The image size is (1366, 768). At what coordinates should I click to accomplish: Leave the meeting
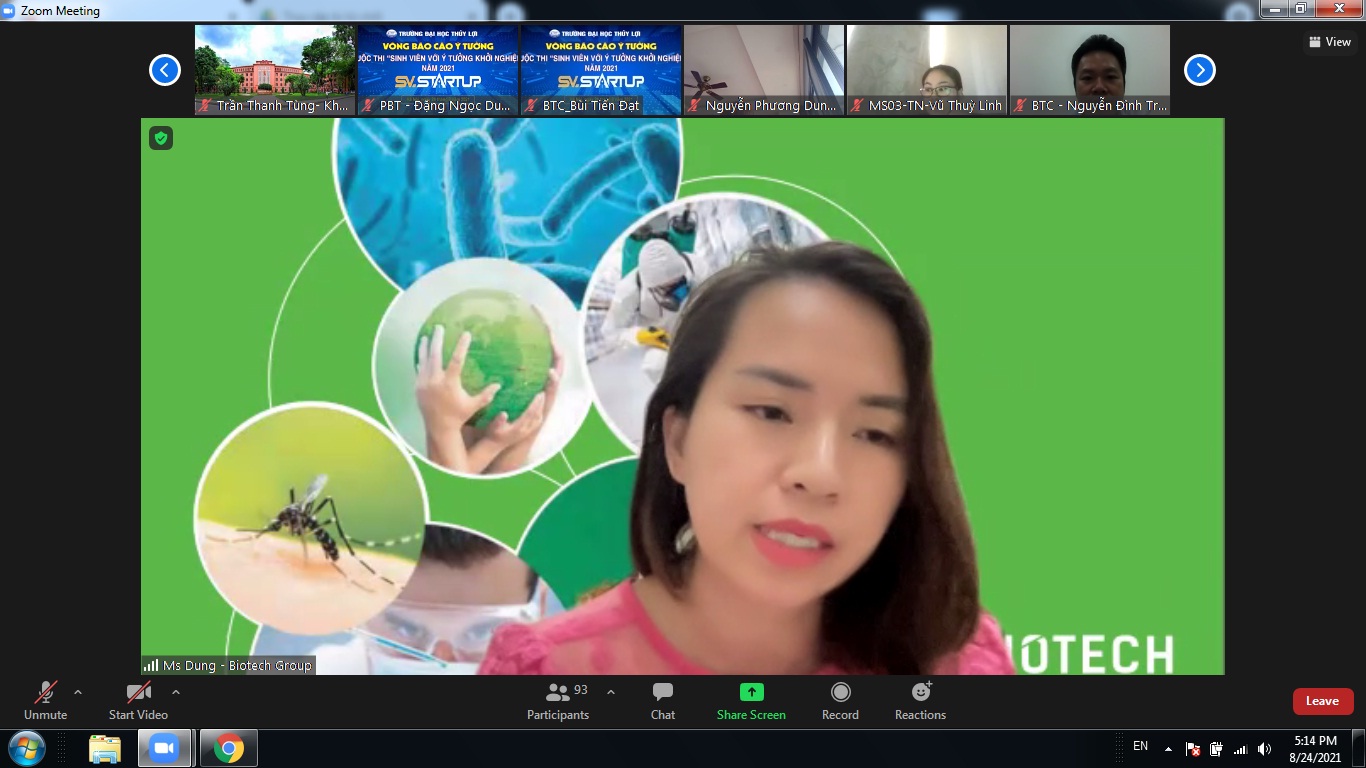coord(1322,701)
